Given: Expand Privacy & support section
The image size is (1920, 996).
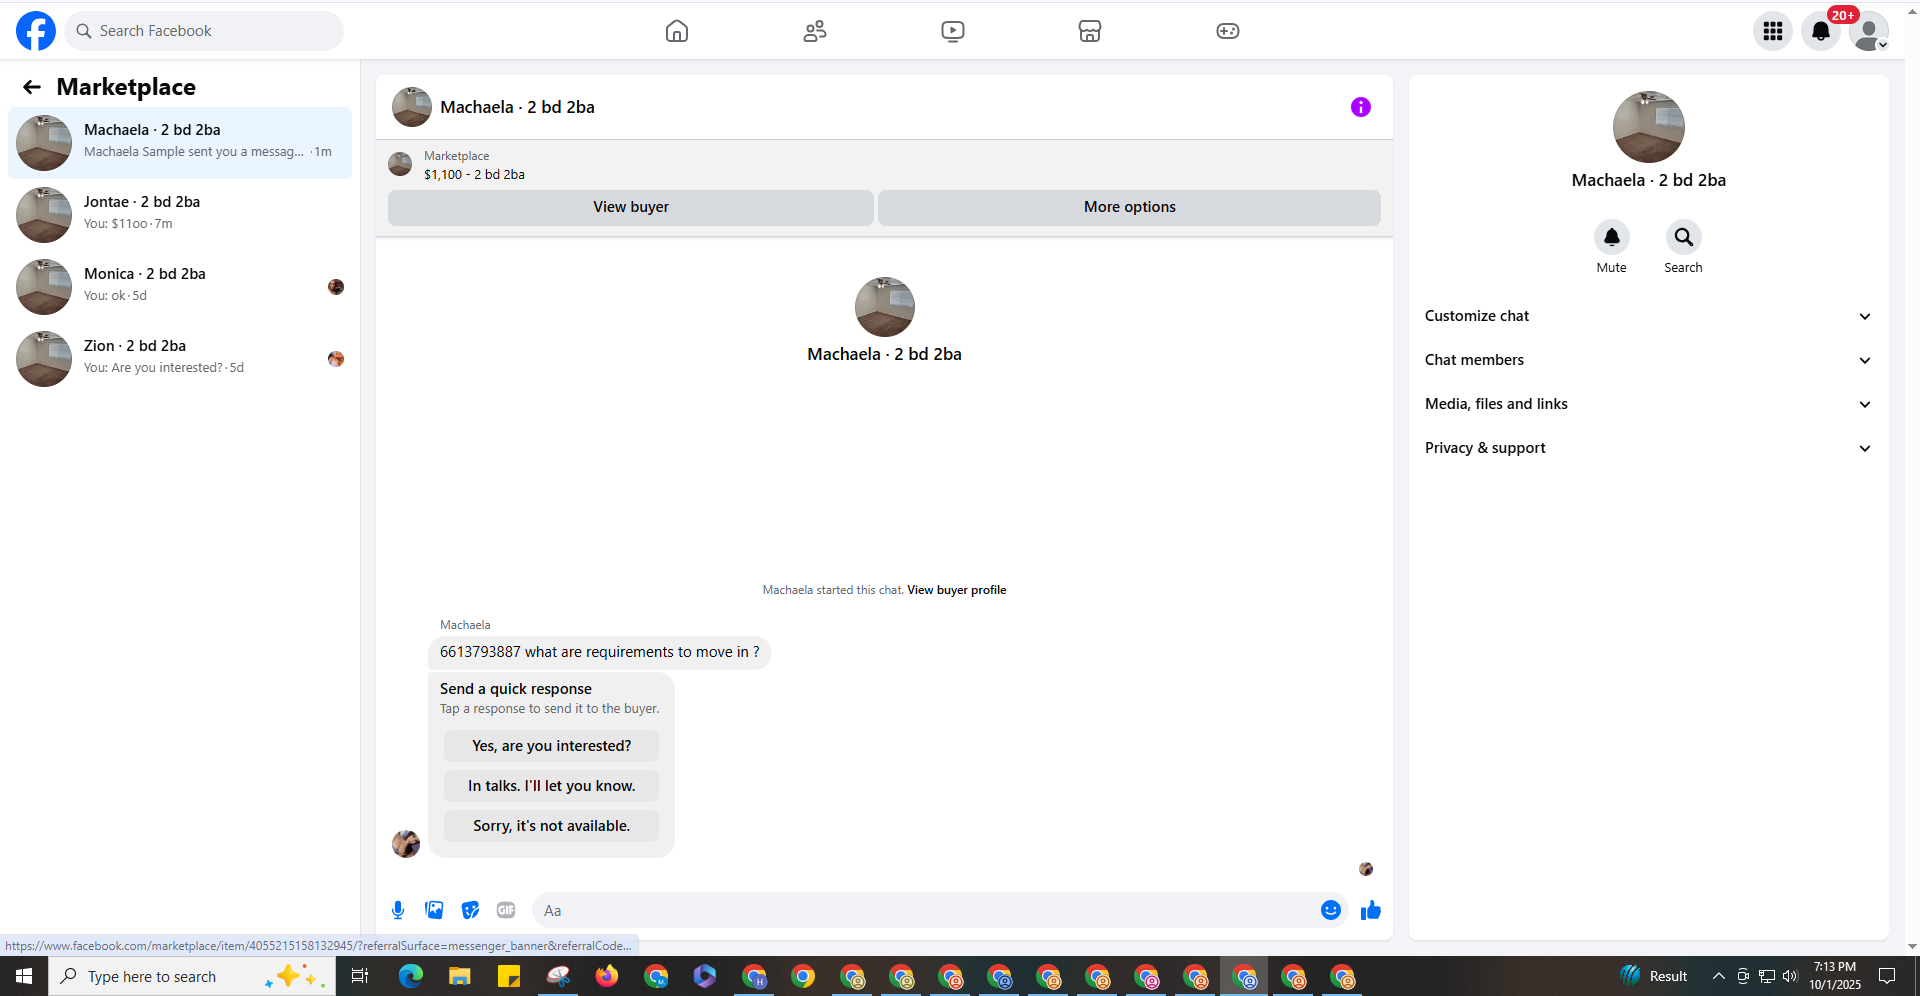Looking at the screenshot, I should click(1648, 448).
